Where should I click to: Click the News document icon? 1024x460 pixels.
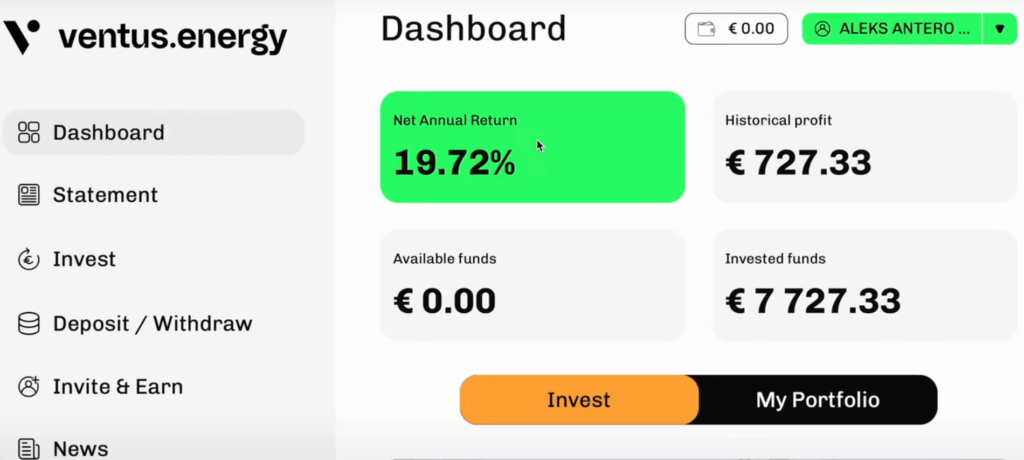click(29, 449)
